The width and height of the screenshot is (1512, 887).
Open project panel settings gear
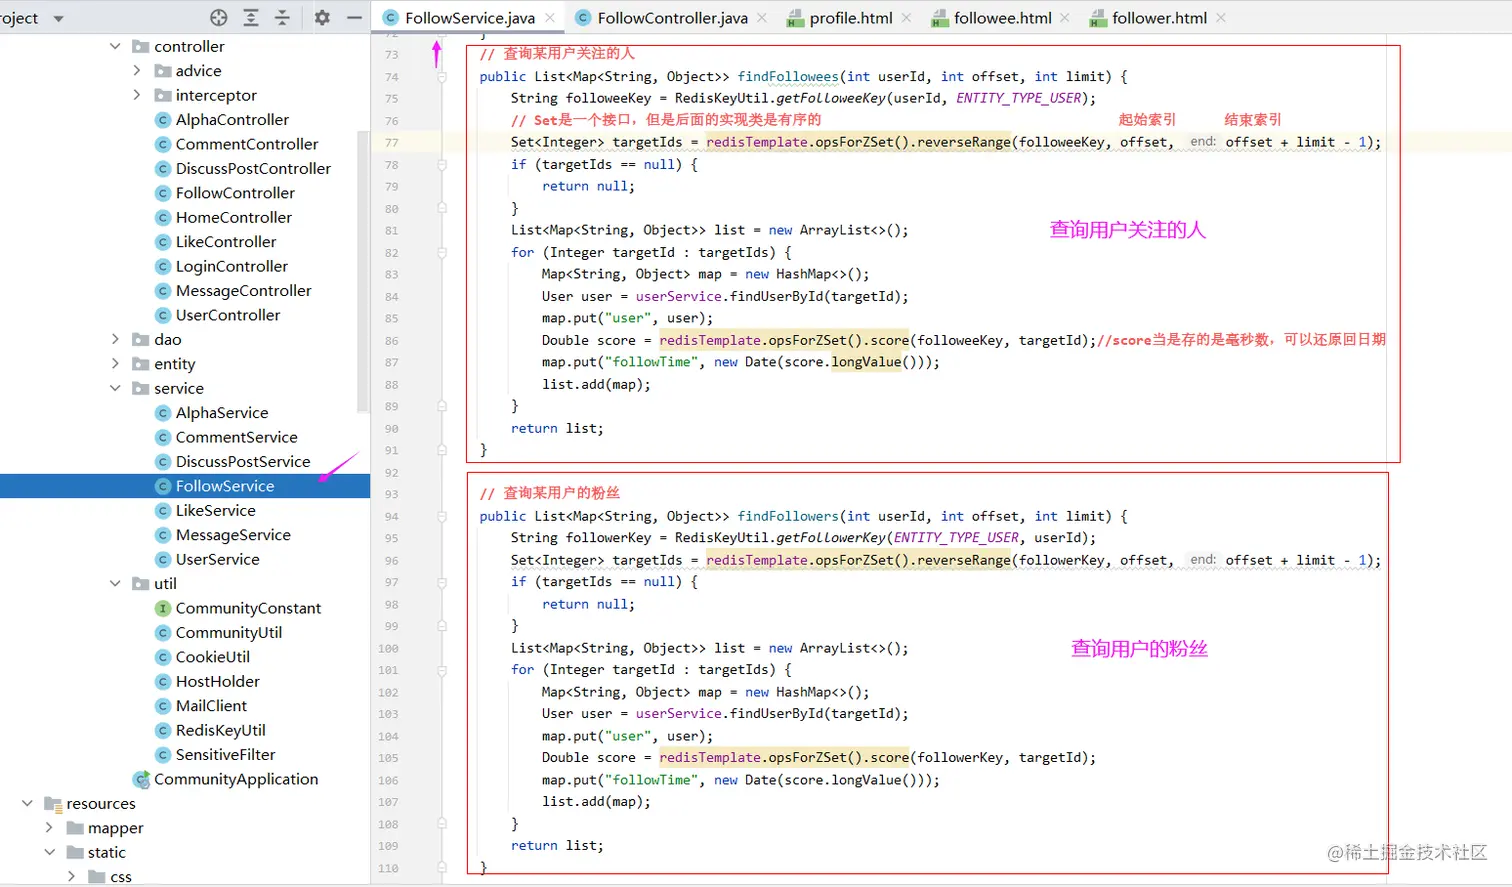[322, 18]
